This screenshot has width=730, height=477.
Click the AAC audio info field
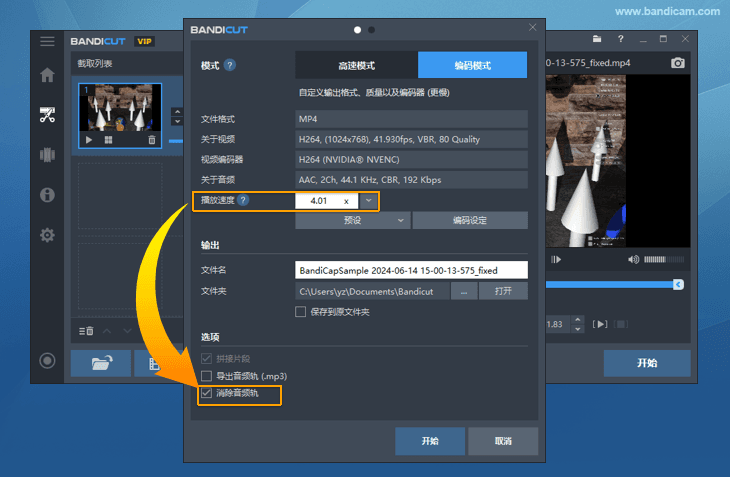412,180
